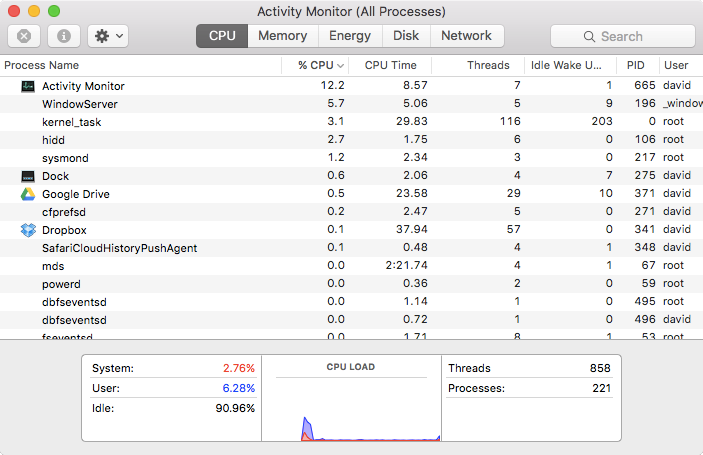The width and height of the screenshot is (703, 455).
Task: Click the magnifier icon in Search field
Action: [x=589, y=36]
